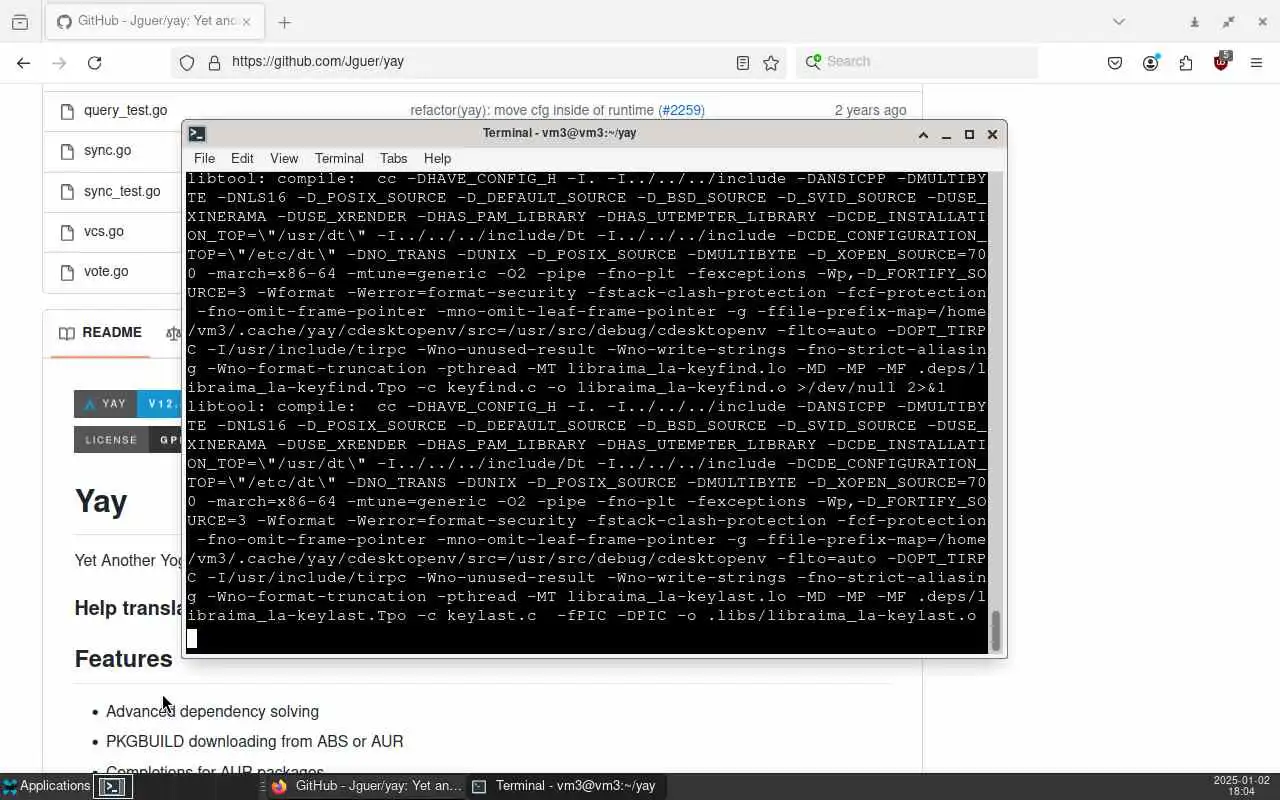This screenshot has height=800, width=1280.
Task: Toggle Reader View in address bar
Action: tap(743, 62)
